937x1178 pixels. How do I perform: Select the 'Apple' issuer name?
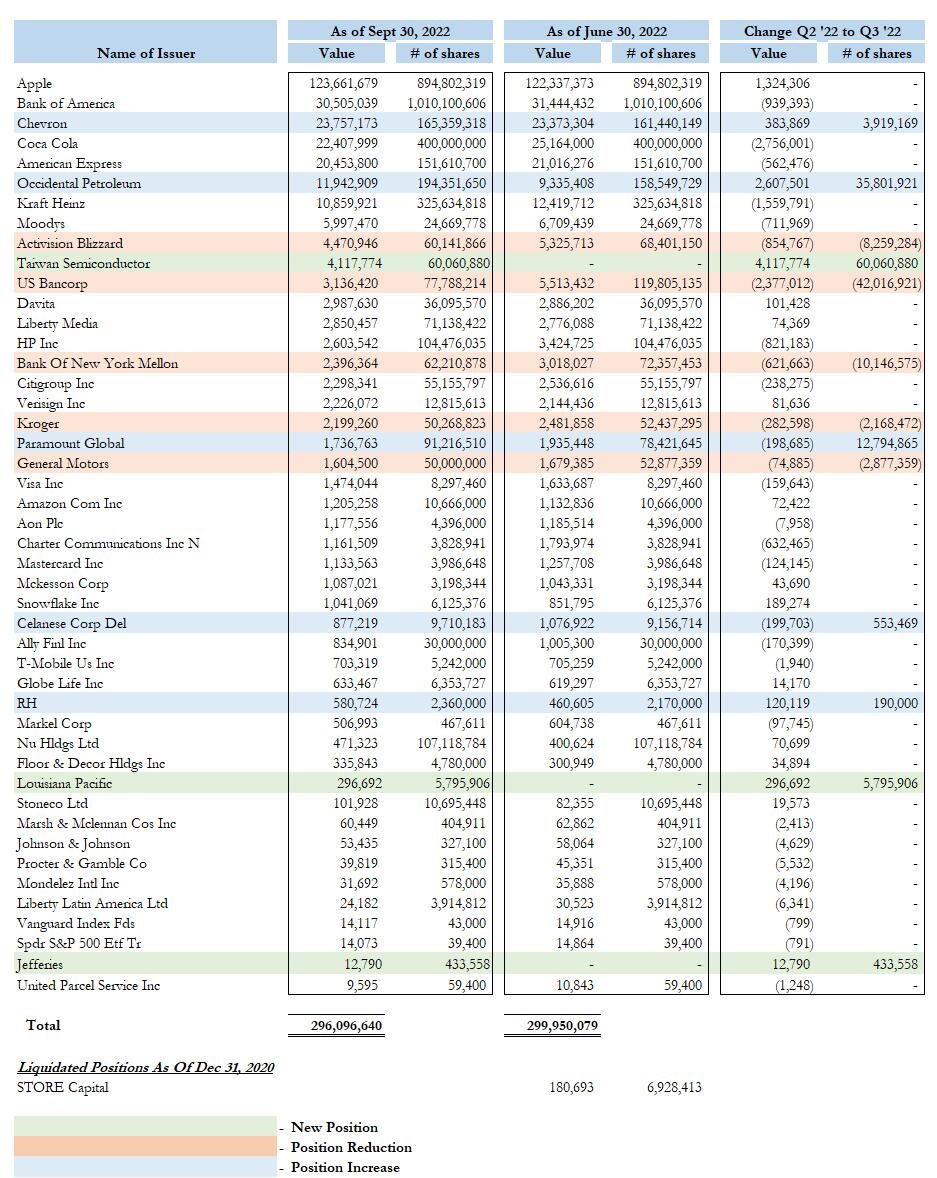tap(35, 83)
